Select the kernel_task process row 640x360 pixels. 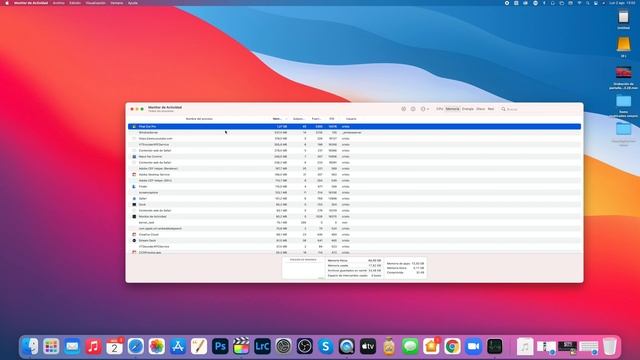point(354,222)
